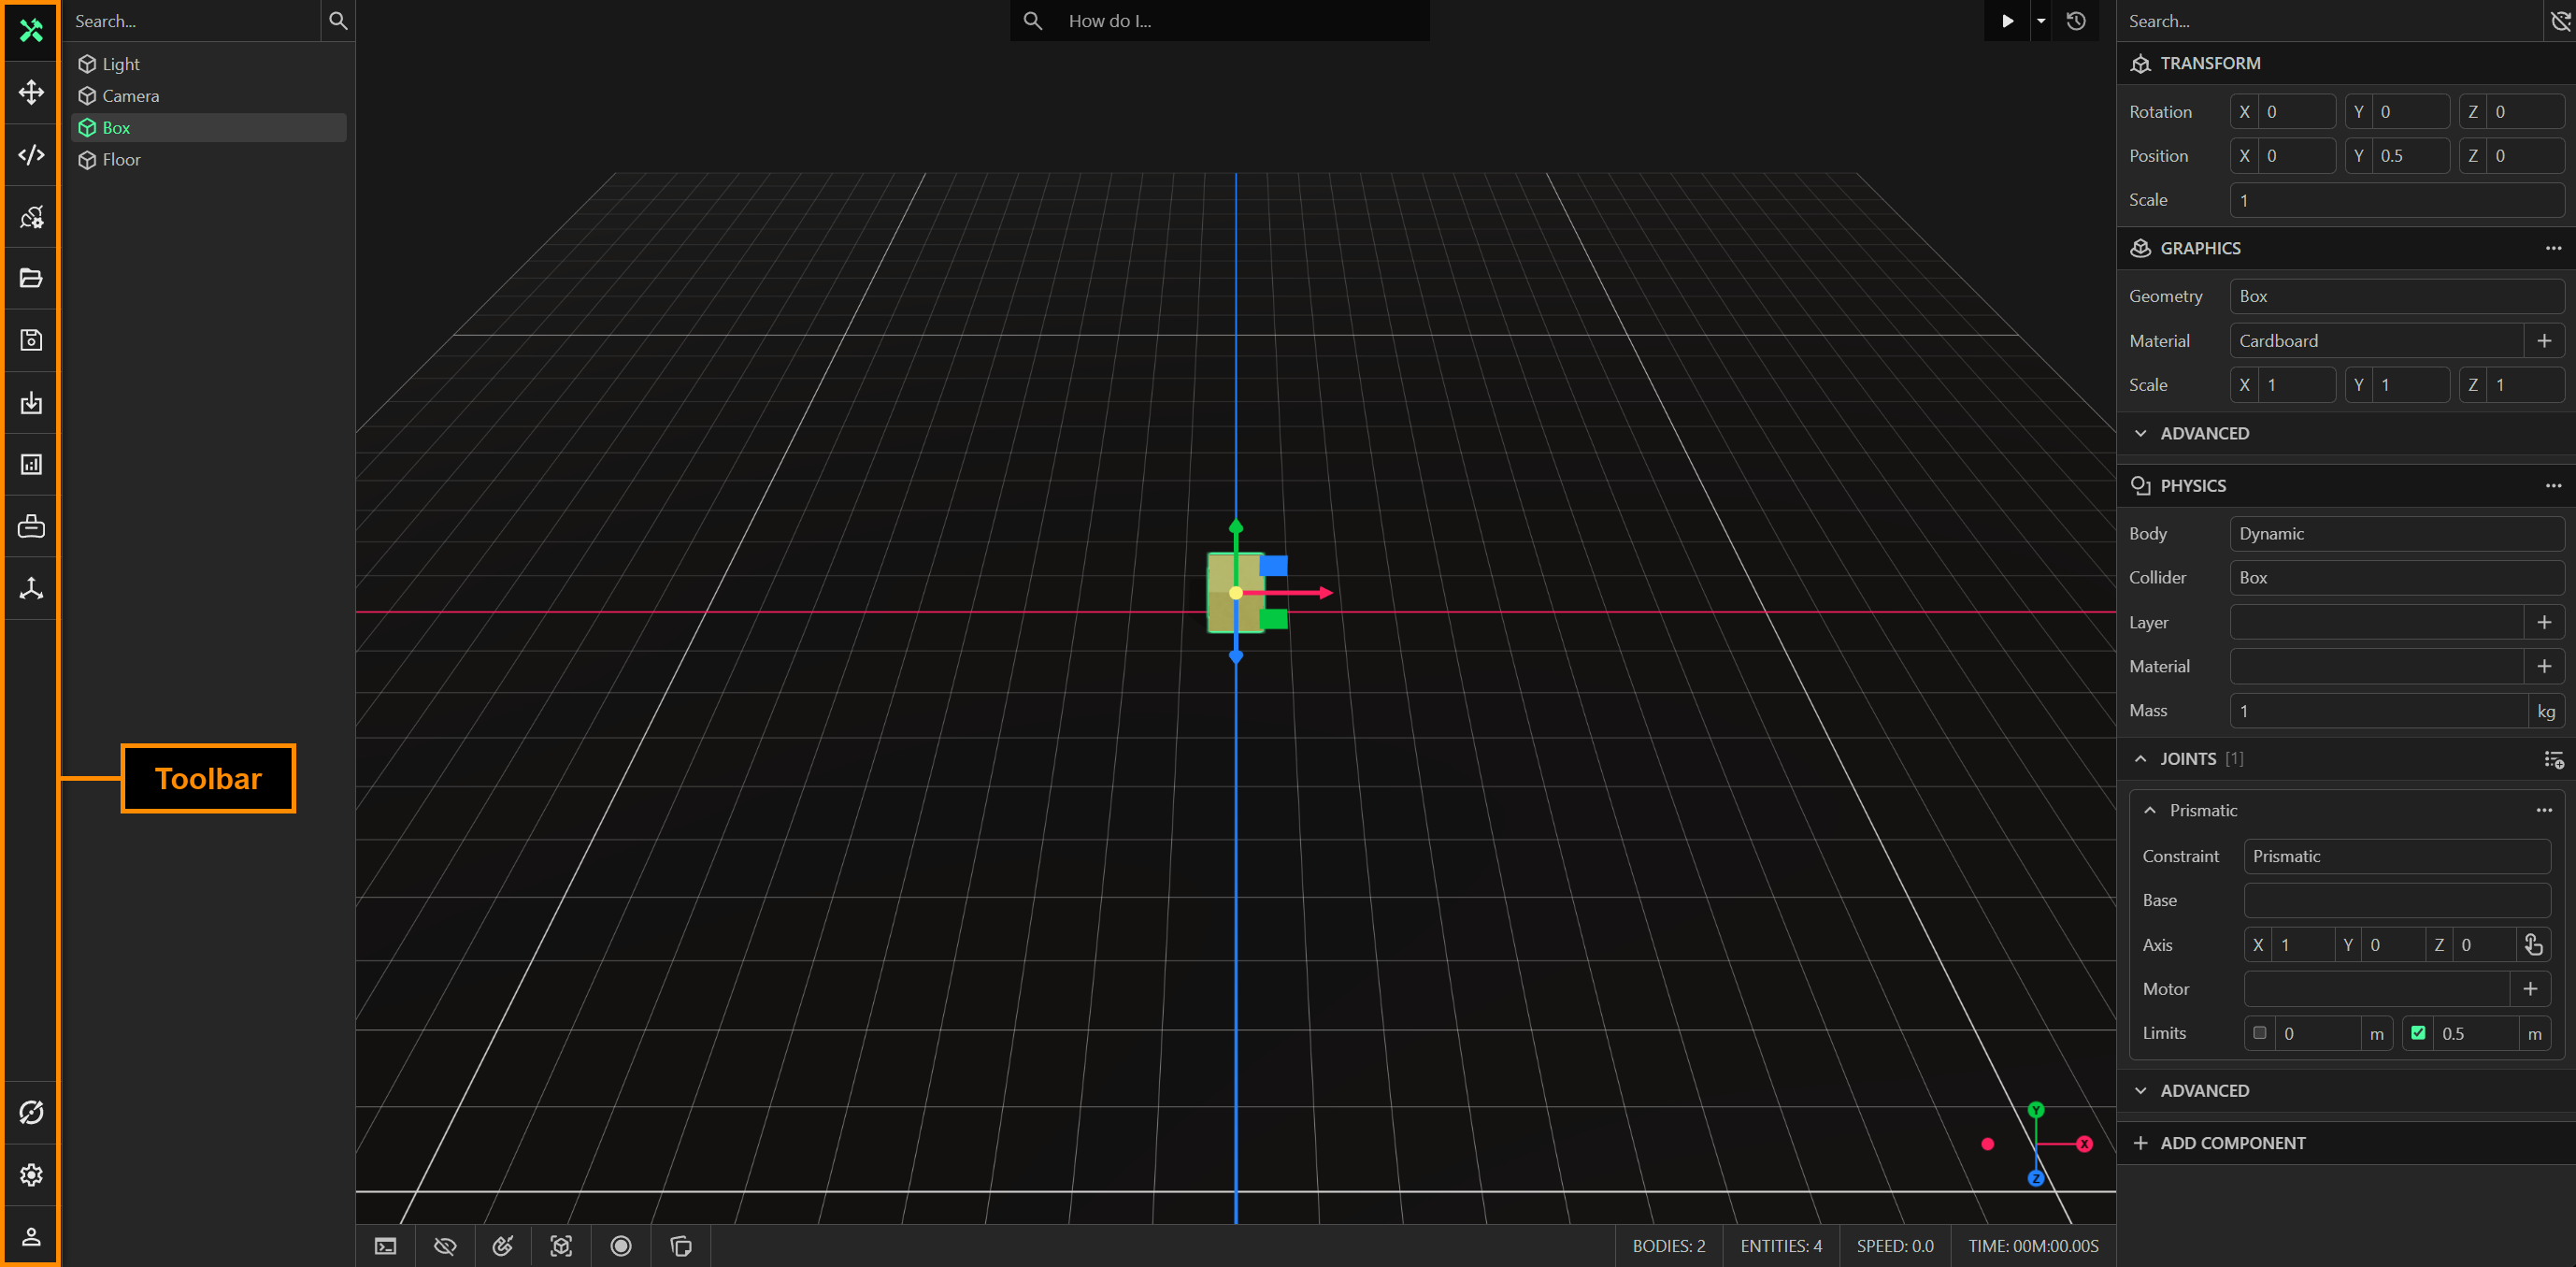Select Floor in the scene tree
Screen dimensions: 2576x1267
[x=210, y=160]
